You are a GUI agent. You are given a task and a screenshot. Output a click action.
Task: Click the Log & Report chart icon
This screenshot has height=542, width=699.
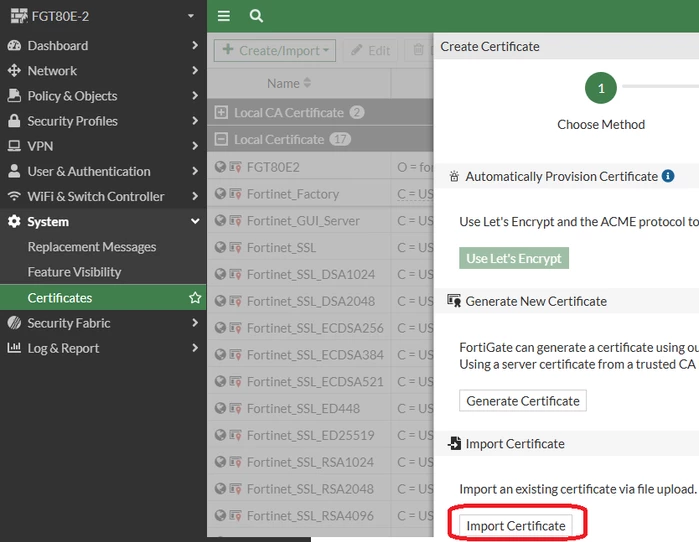click(x=14, y=348)
